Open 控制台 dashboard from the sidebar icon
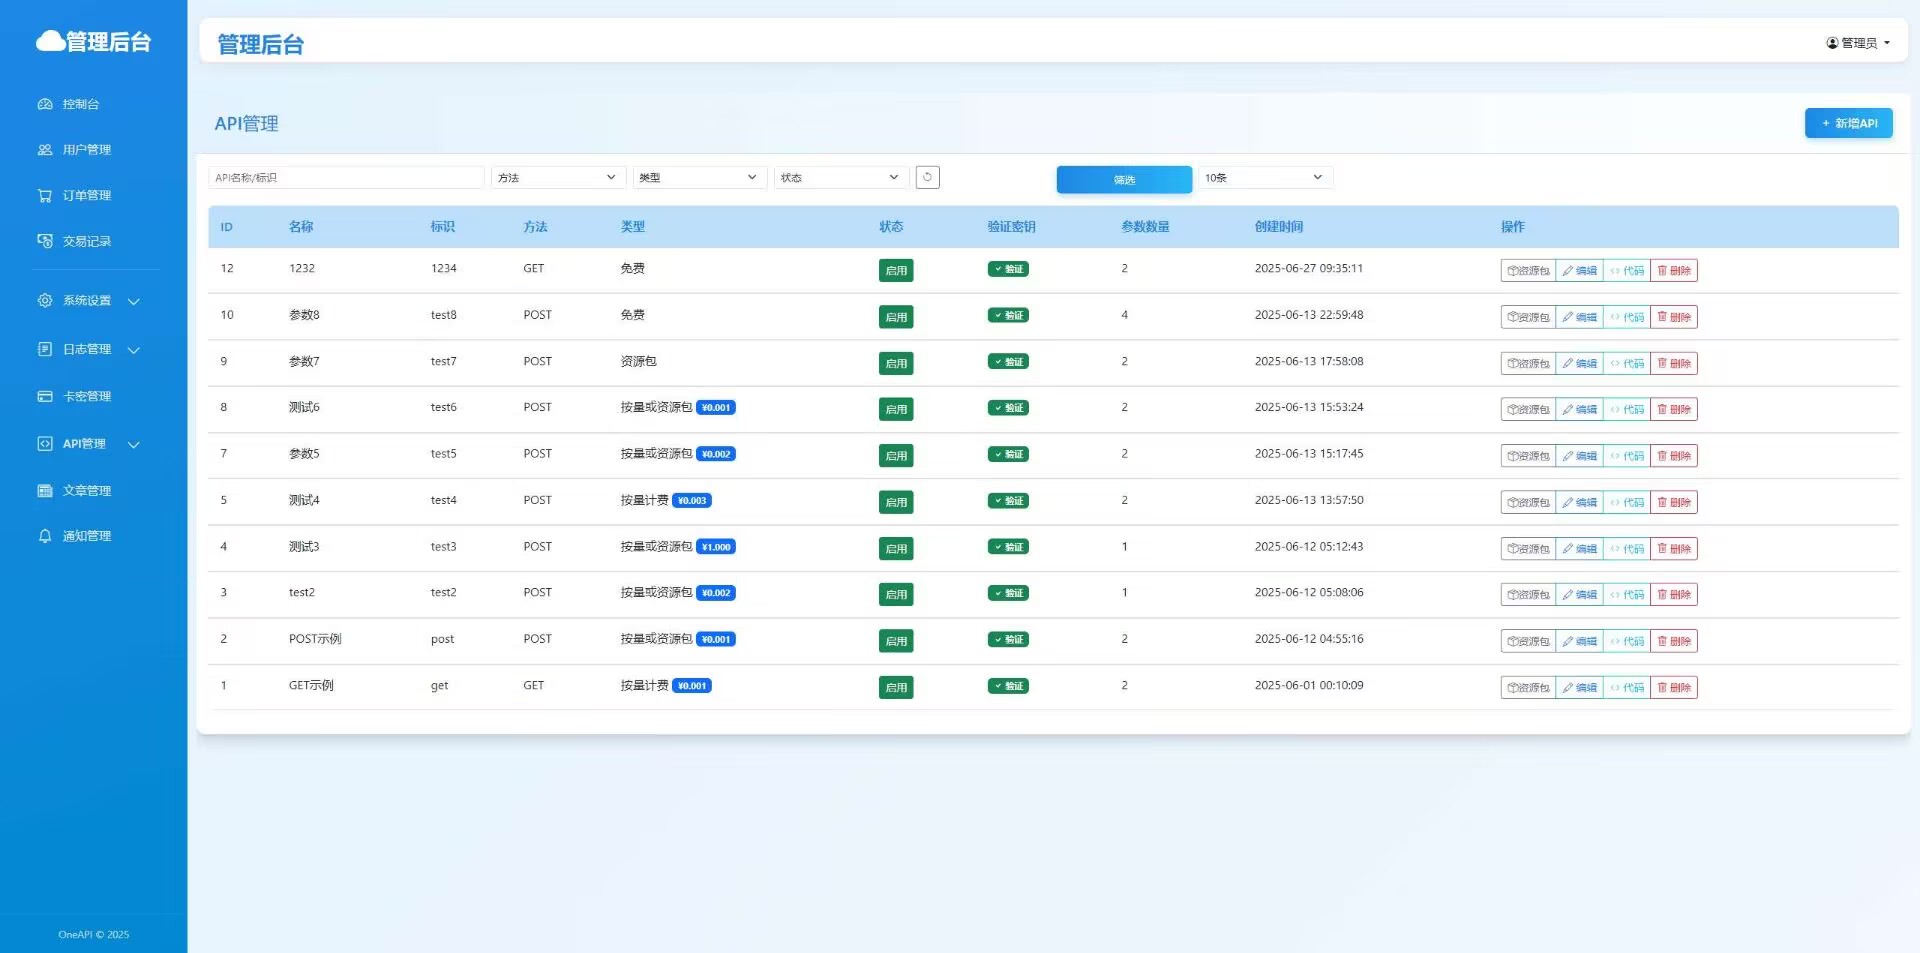1920x953 pixels. tap(45, 104)
